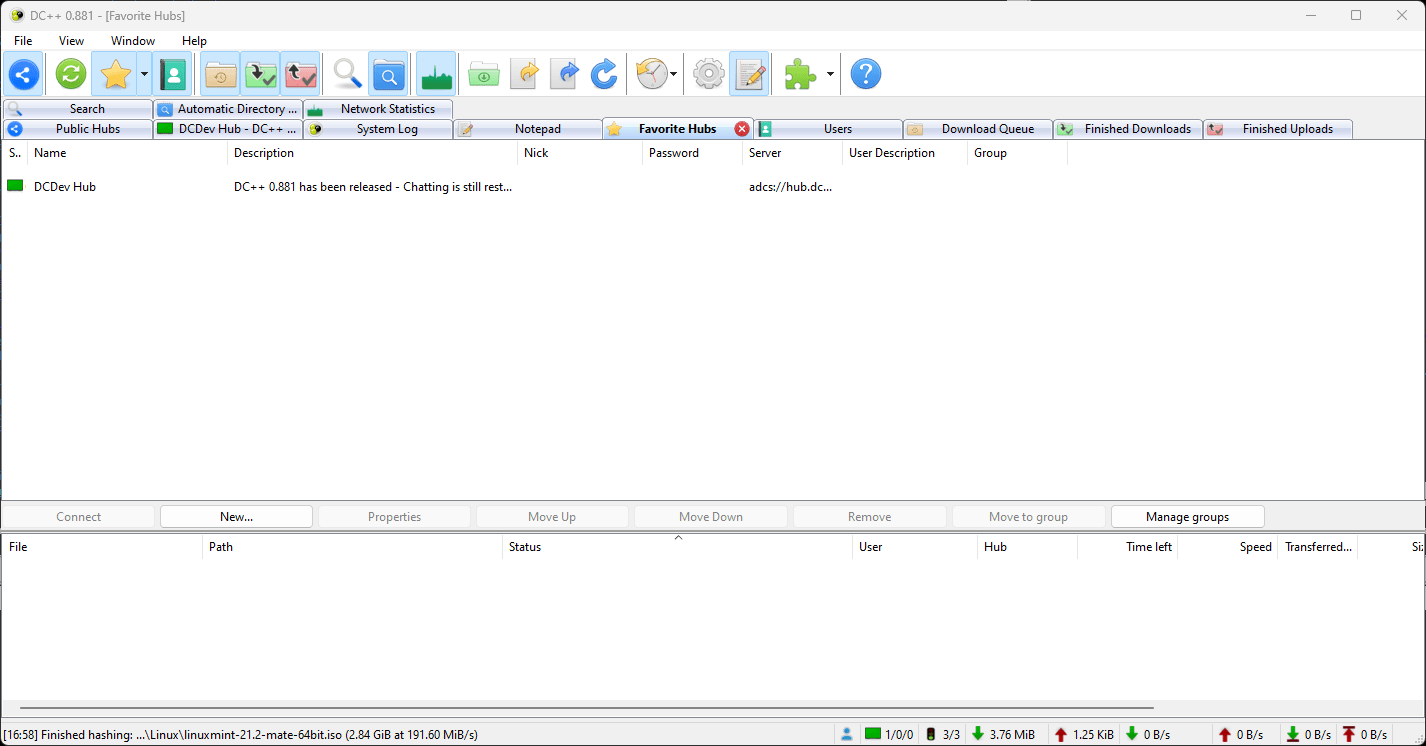Switch to the Automatic Directory tab
This screenshot has width=1426, height=746.
click(228, 109)
